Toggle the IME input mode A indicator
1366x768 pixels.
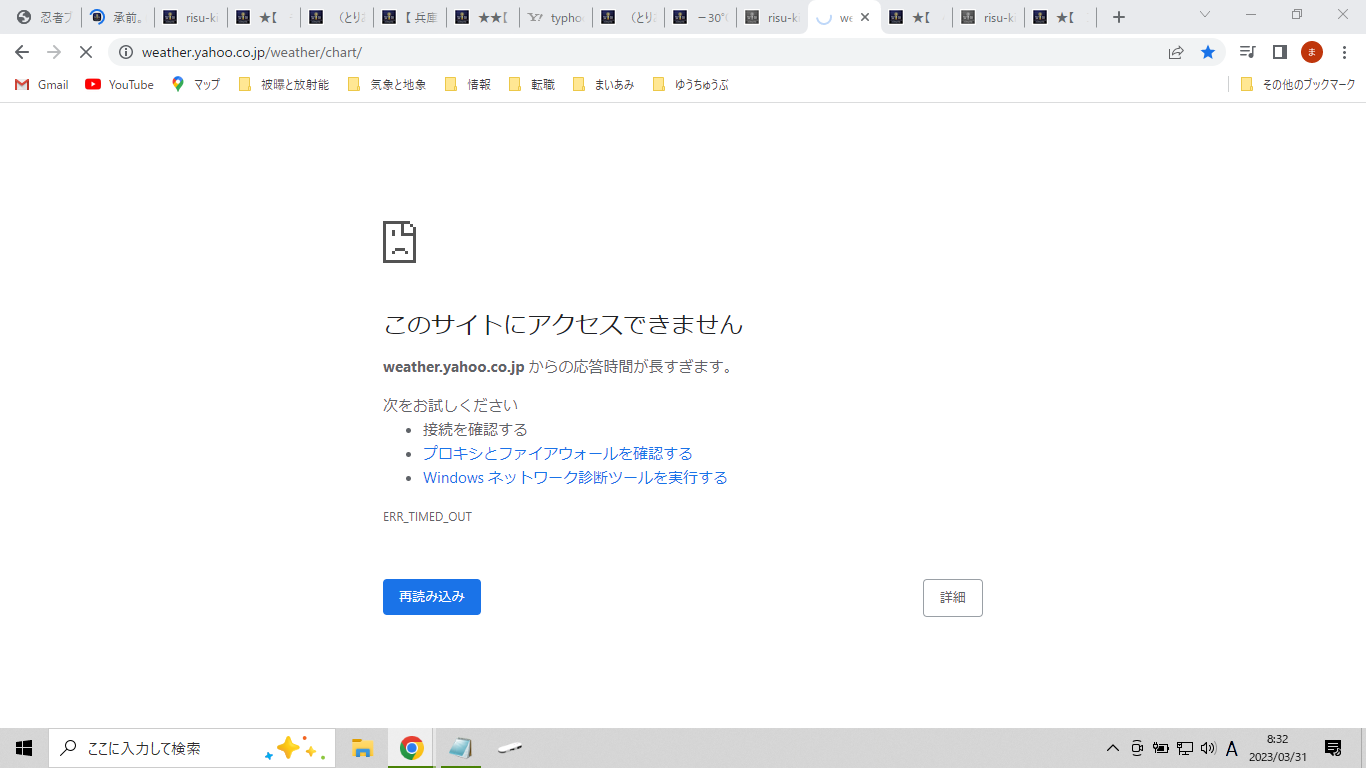click(1232, 748)
